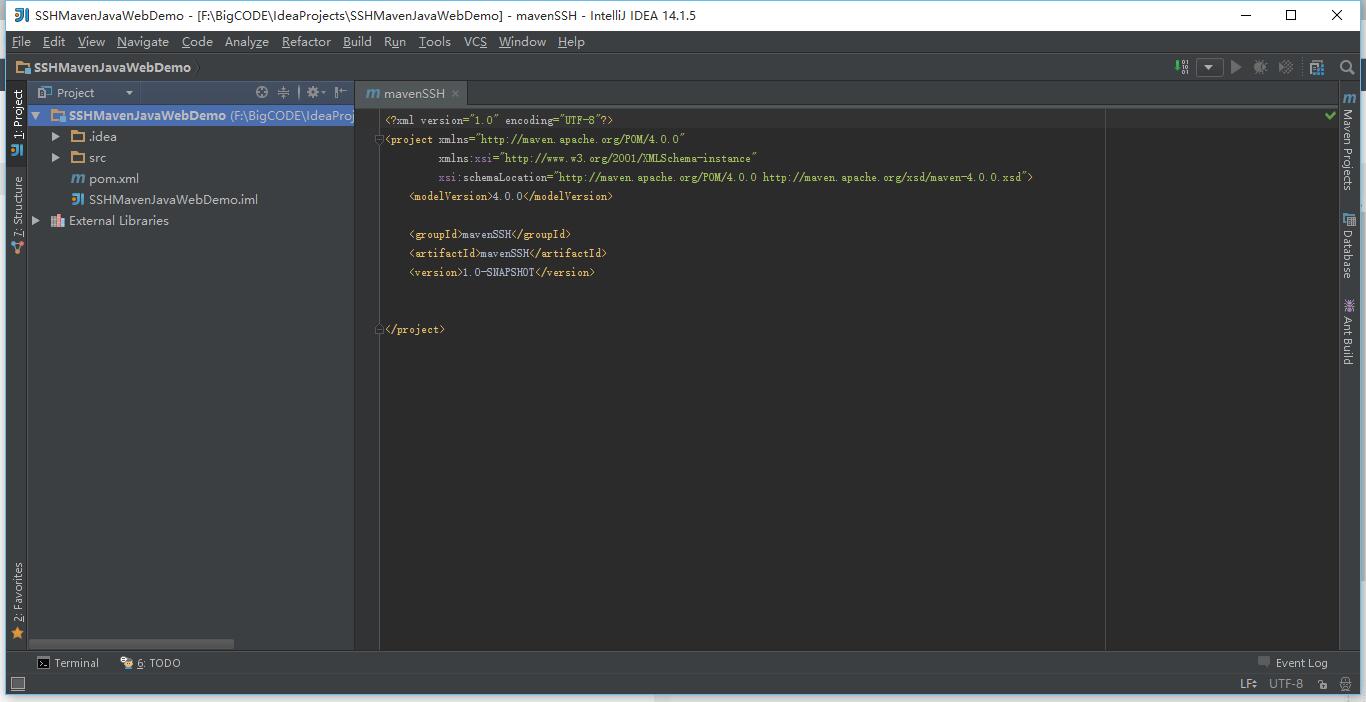The width and height of the screenshot is (1366, 702).
Task: Expand the .idea folder arrow
Action: pyautogui.click(x=56, y=136)
